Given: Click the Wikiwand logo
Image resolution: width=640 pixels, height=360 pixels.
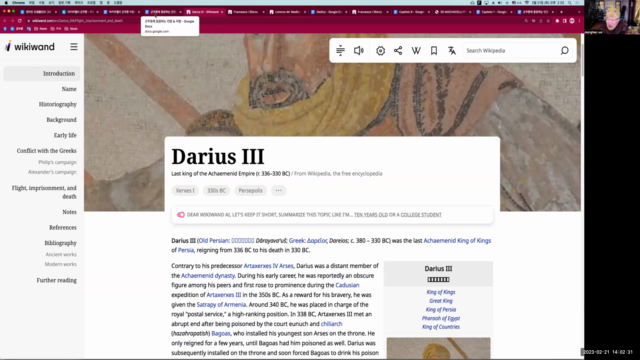Looking at the screenshot, I should tap(29, 47).
